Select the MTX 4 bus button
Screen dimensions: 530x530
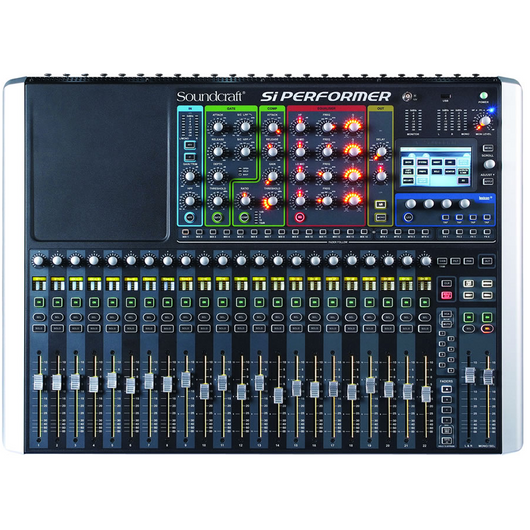coord(426,232)
